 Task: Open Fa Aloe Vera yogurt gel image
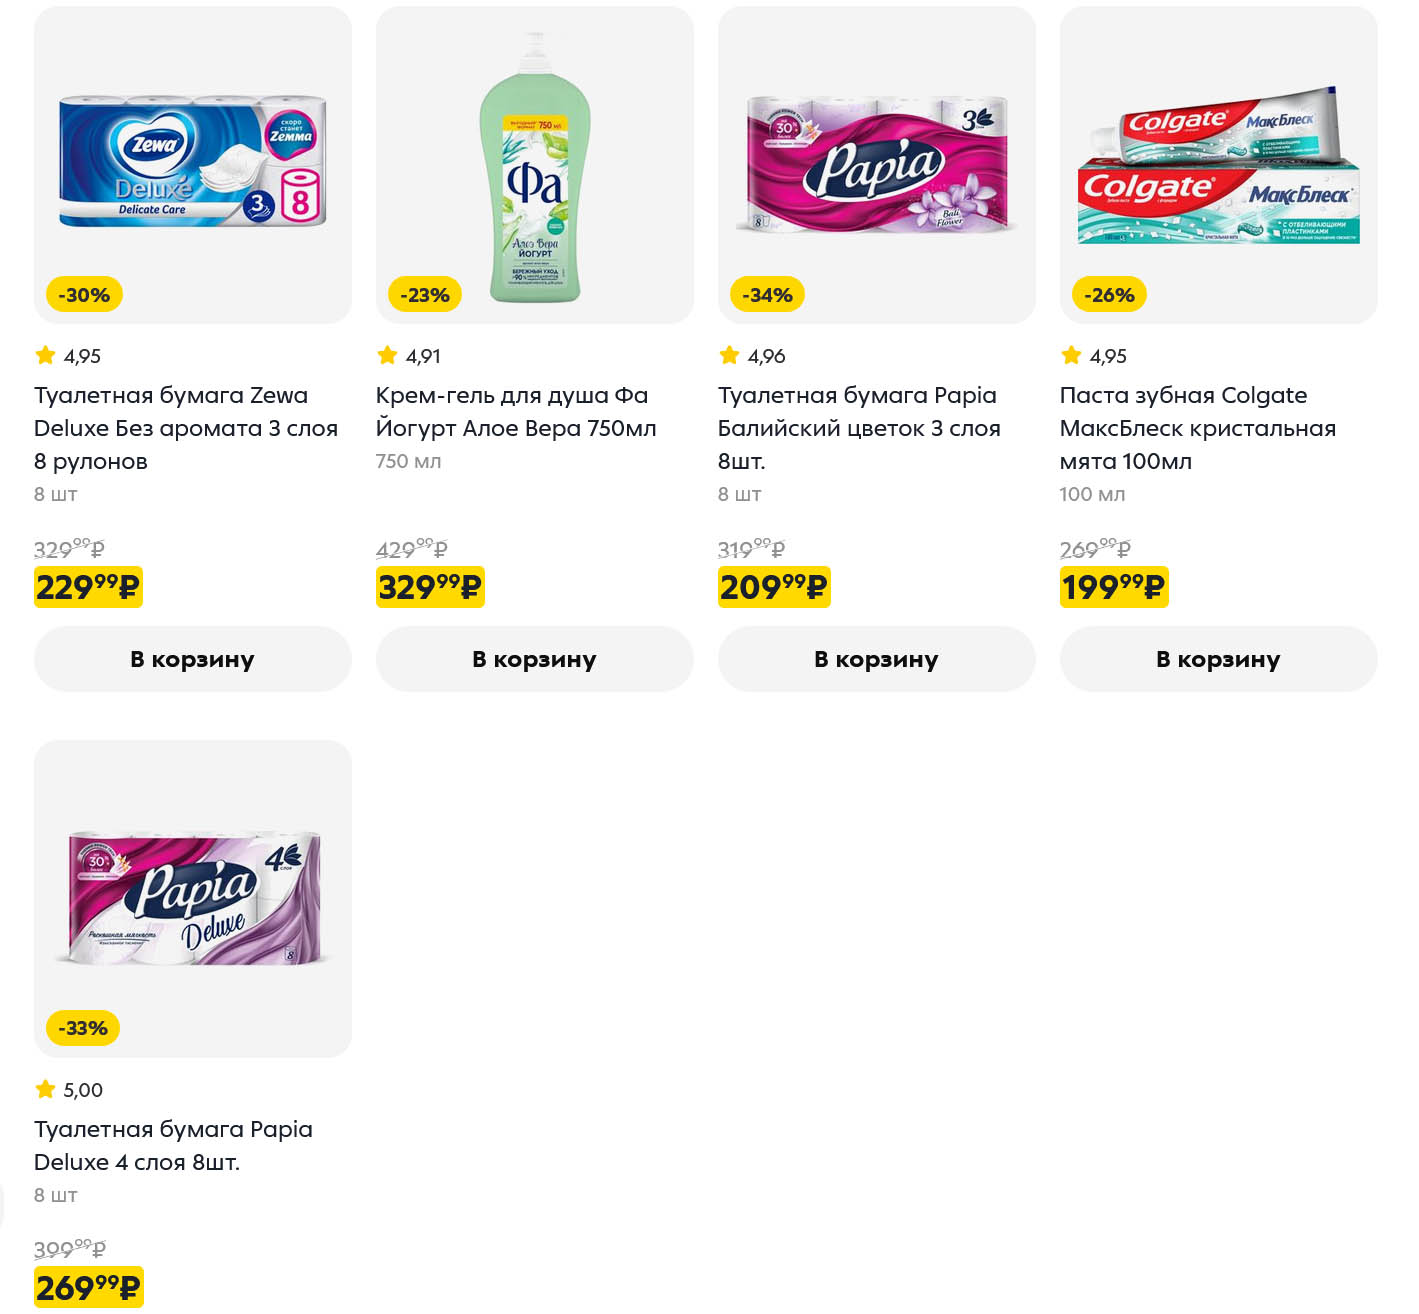(x=534, y=165)
